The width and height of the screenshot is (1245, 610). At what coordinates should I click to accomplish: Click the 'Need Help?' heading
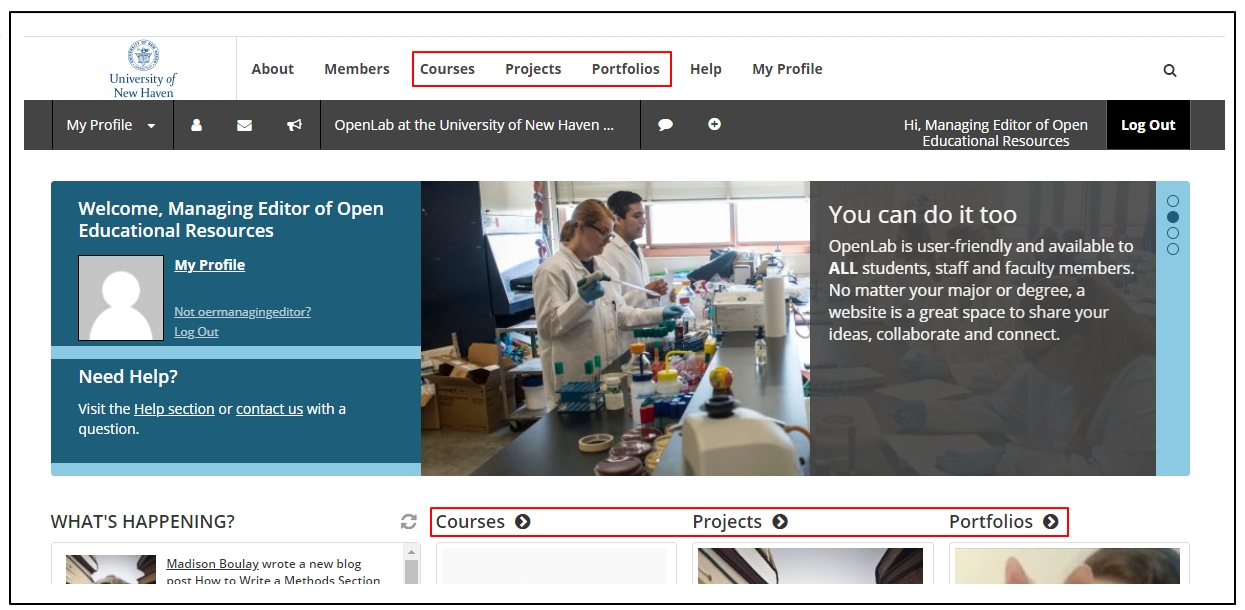click(x=128, y=377)
